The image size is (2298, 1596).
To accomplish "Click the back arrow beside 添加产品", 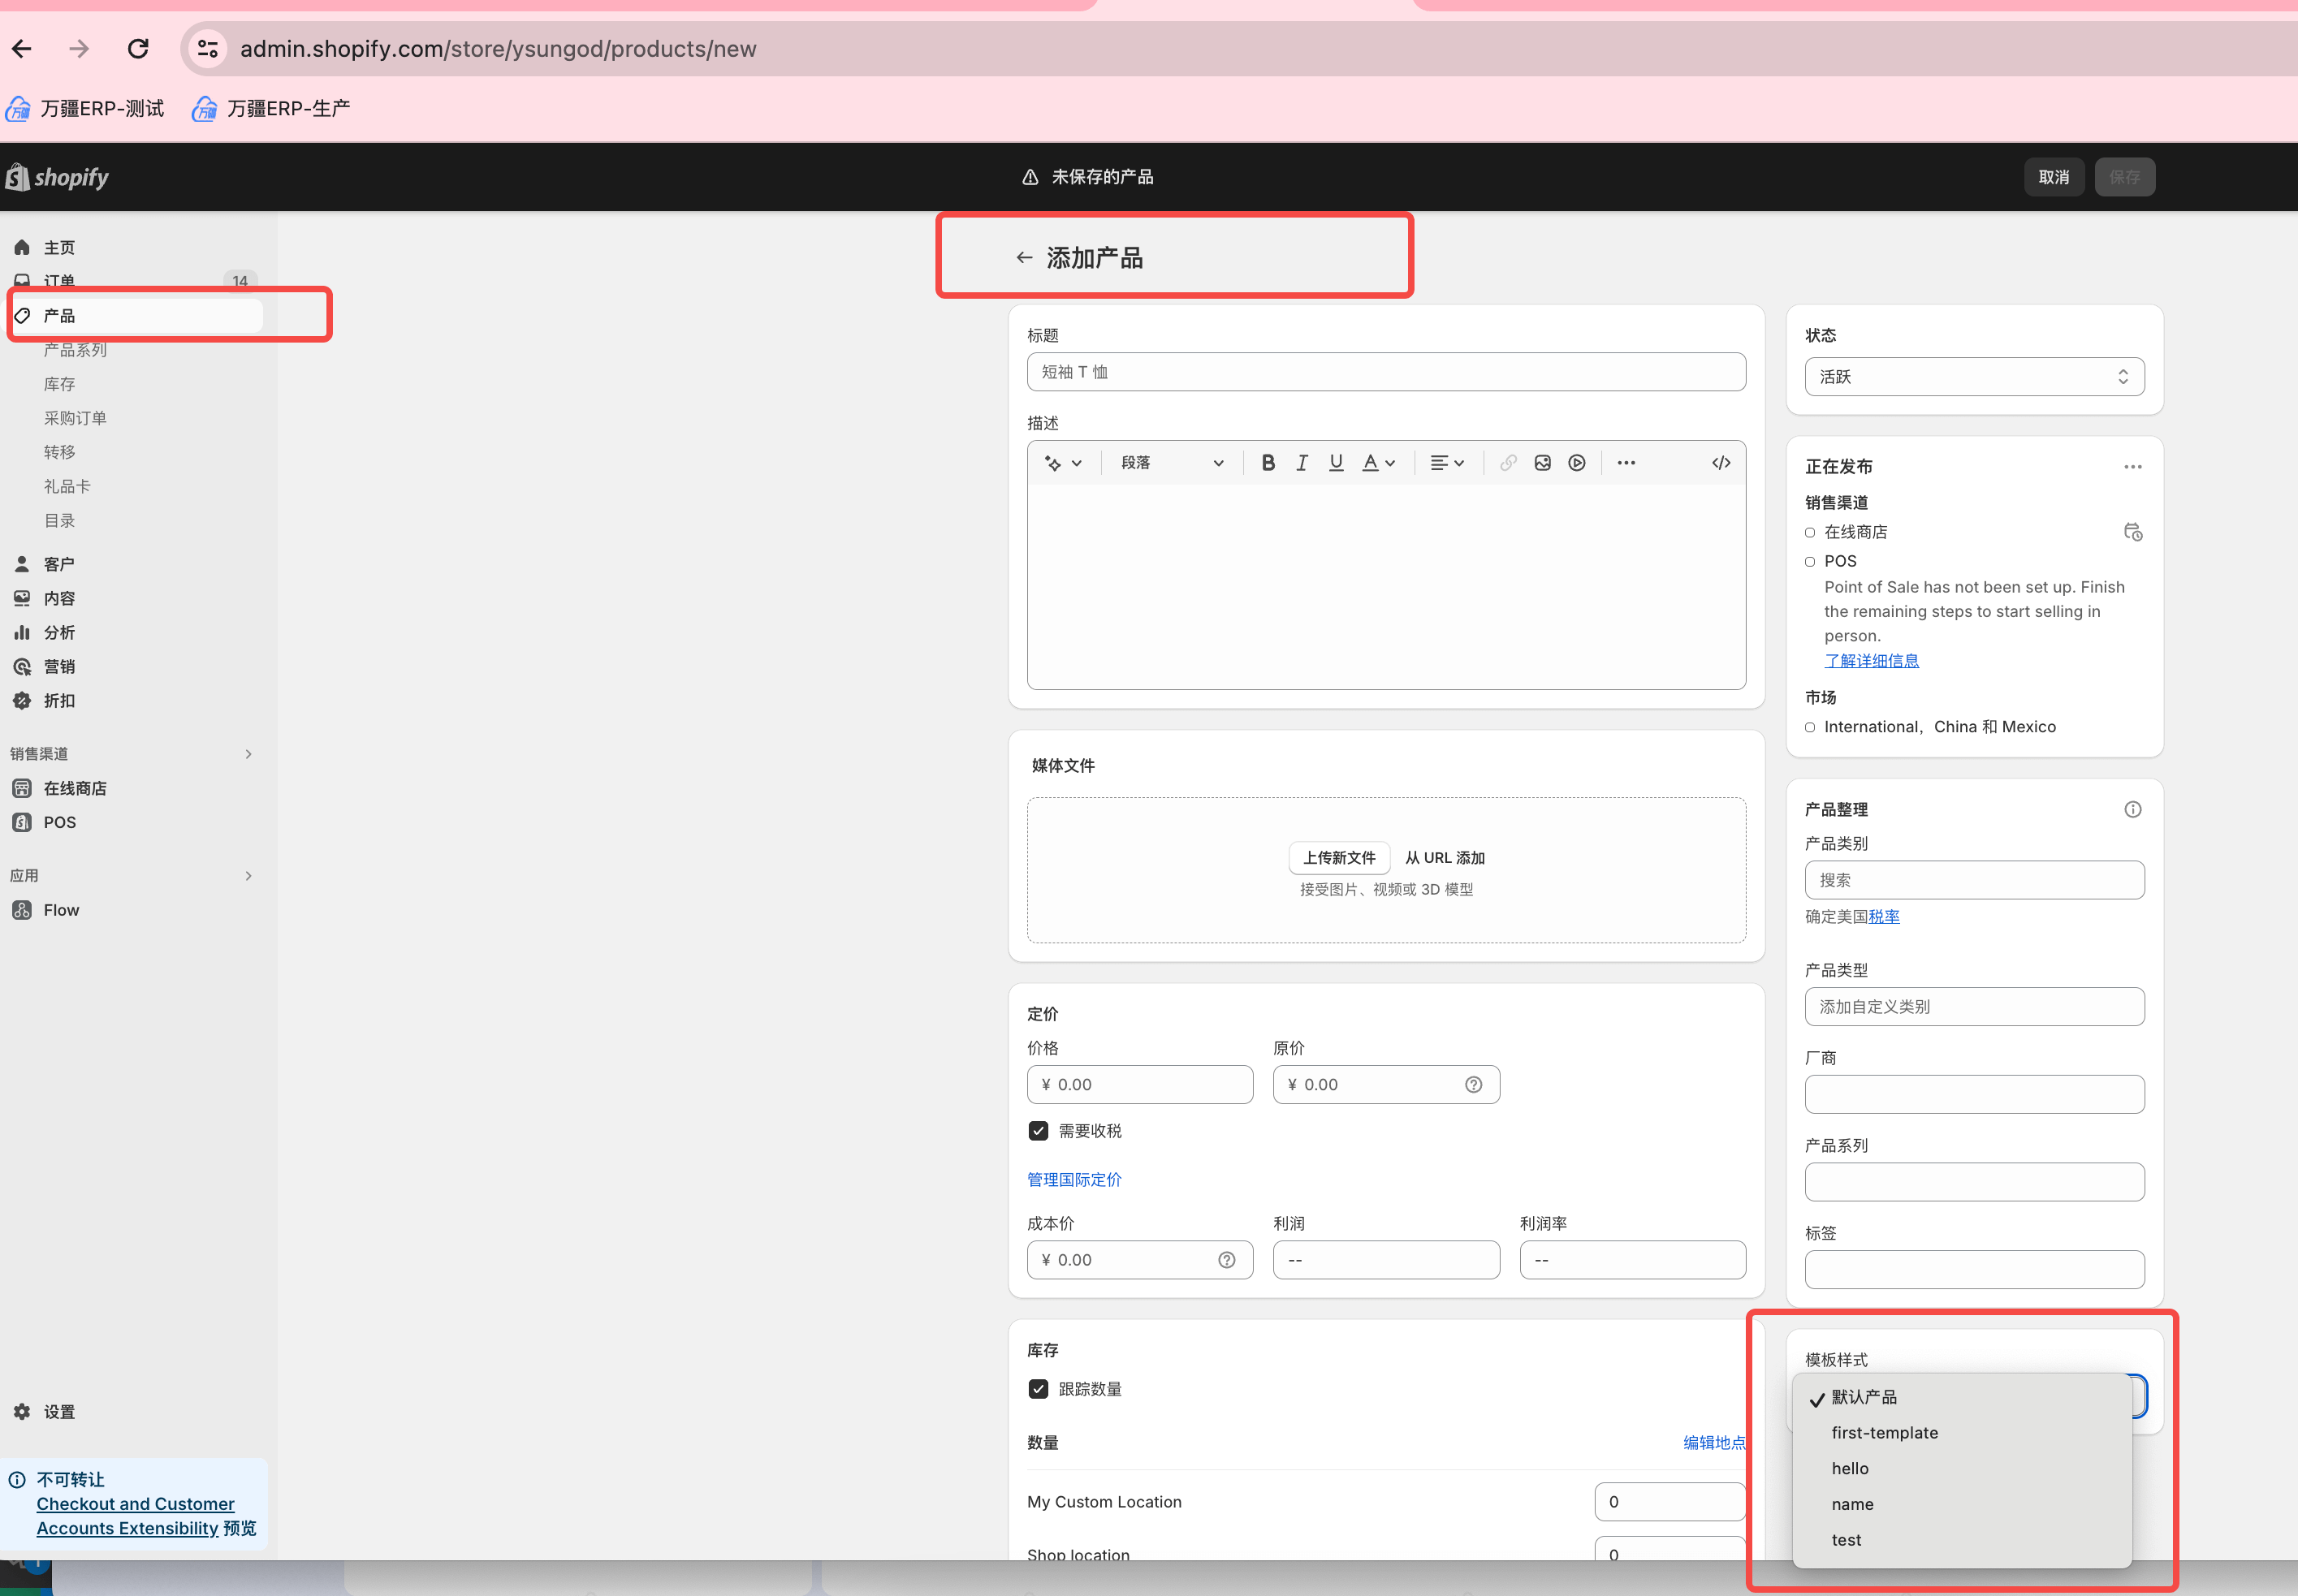I will pyautogui.click(x=1024, y=258).
